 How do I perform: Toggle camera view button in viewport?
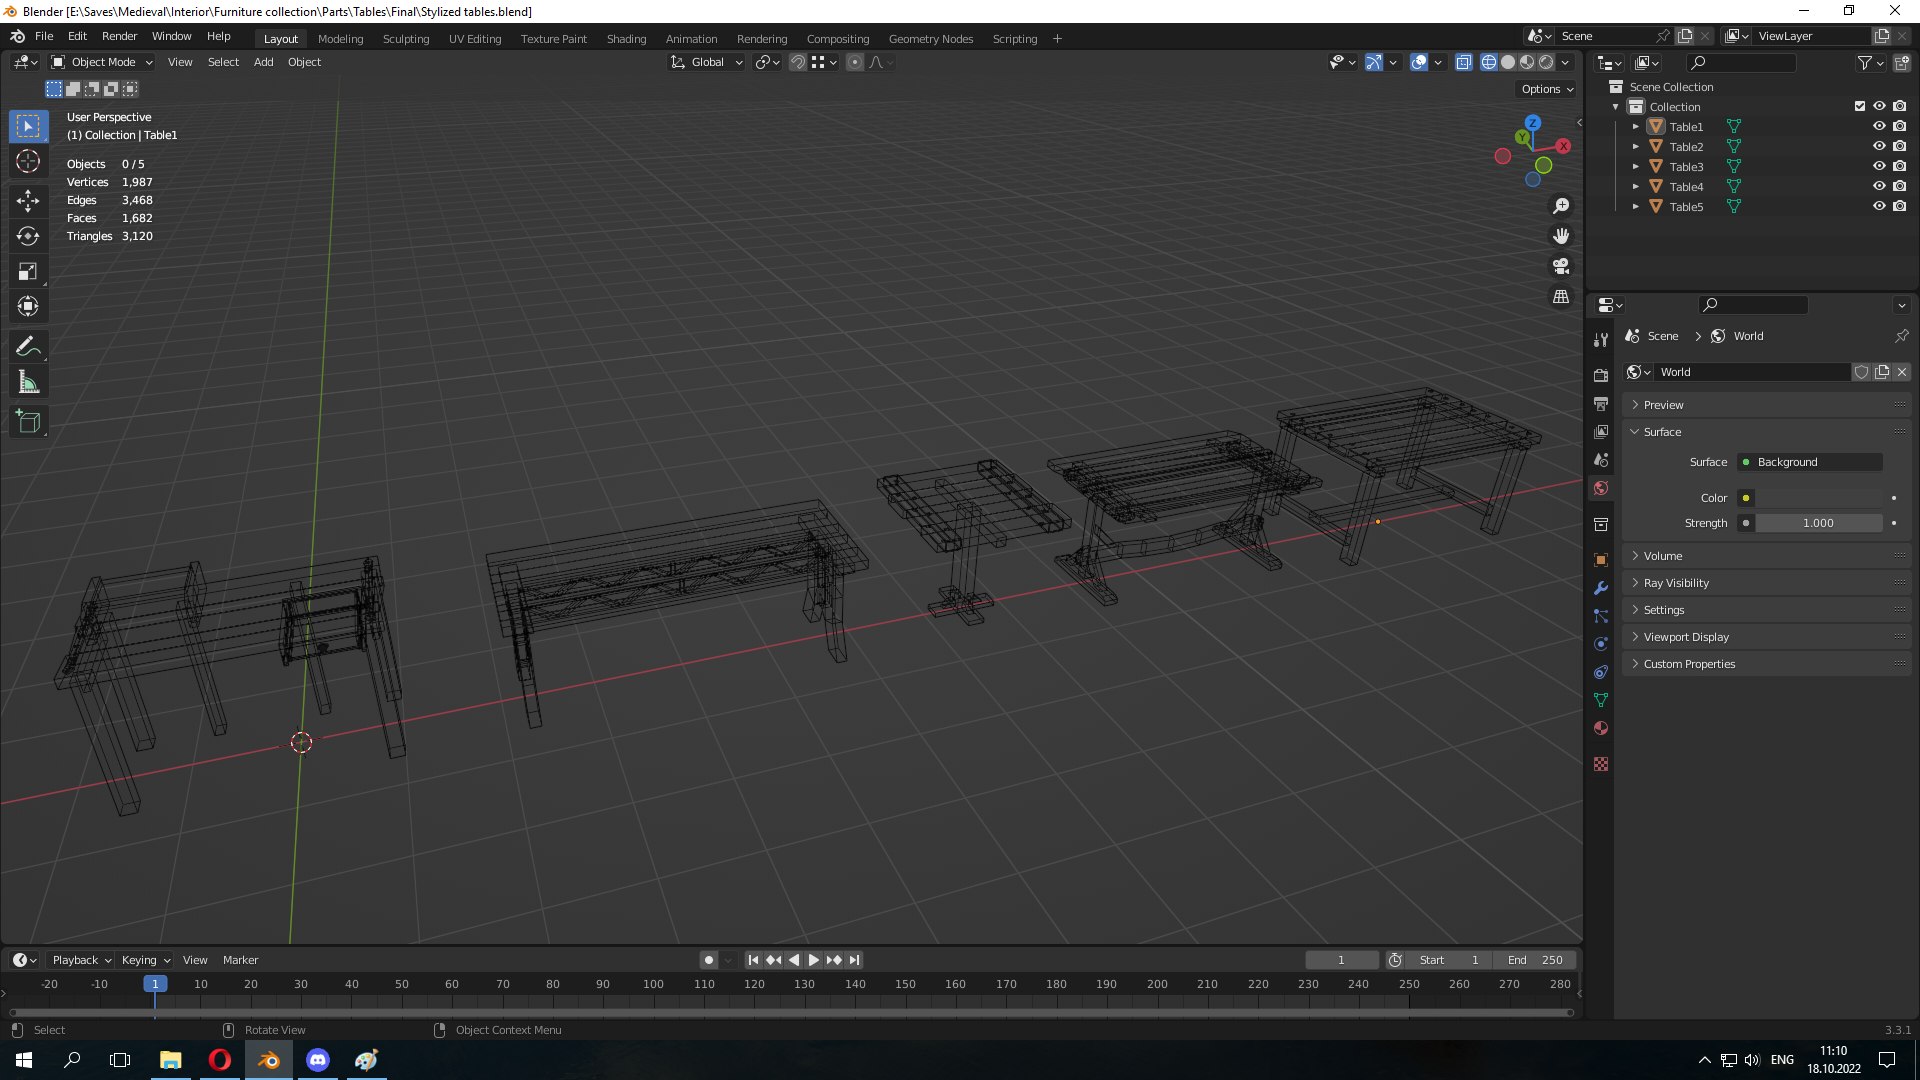(1560, 266)
